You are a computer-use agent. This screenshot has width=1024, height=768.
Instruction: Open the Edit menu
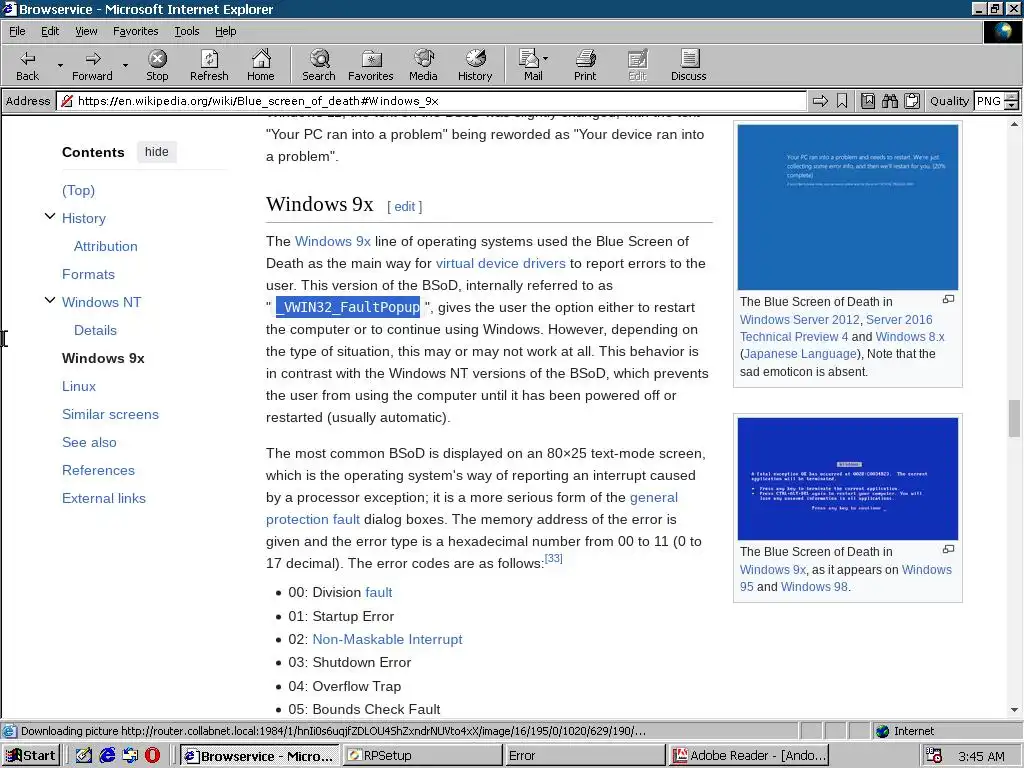click(x=50, y=31)
